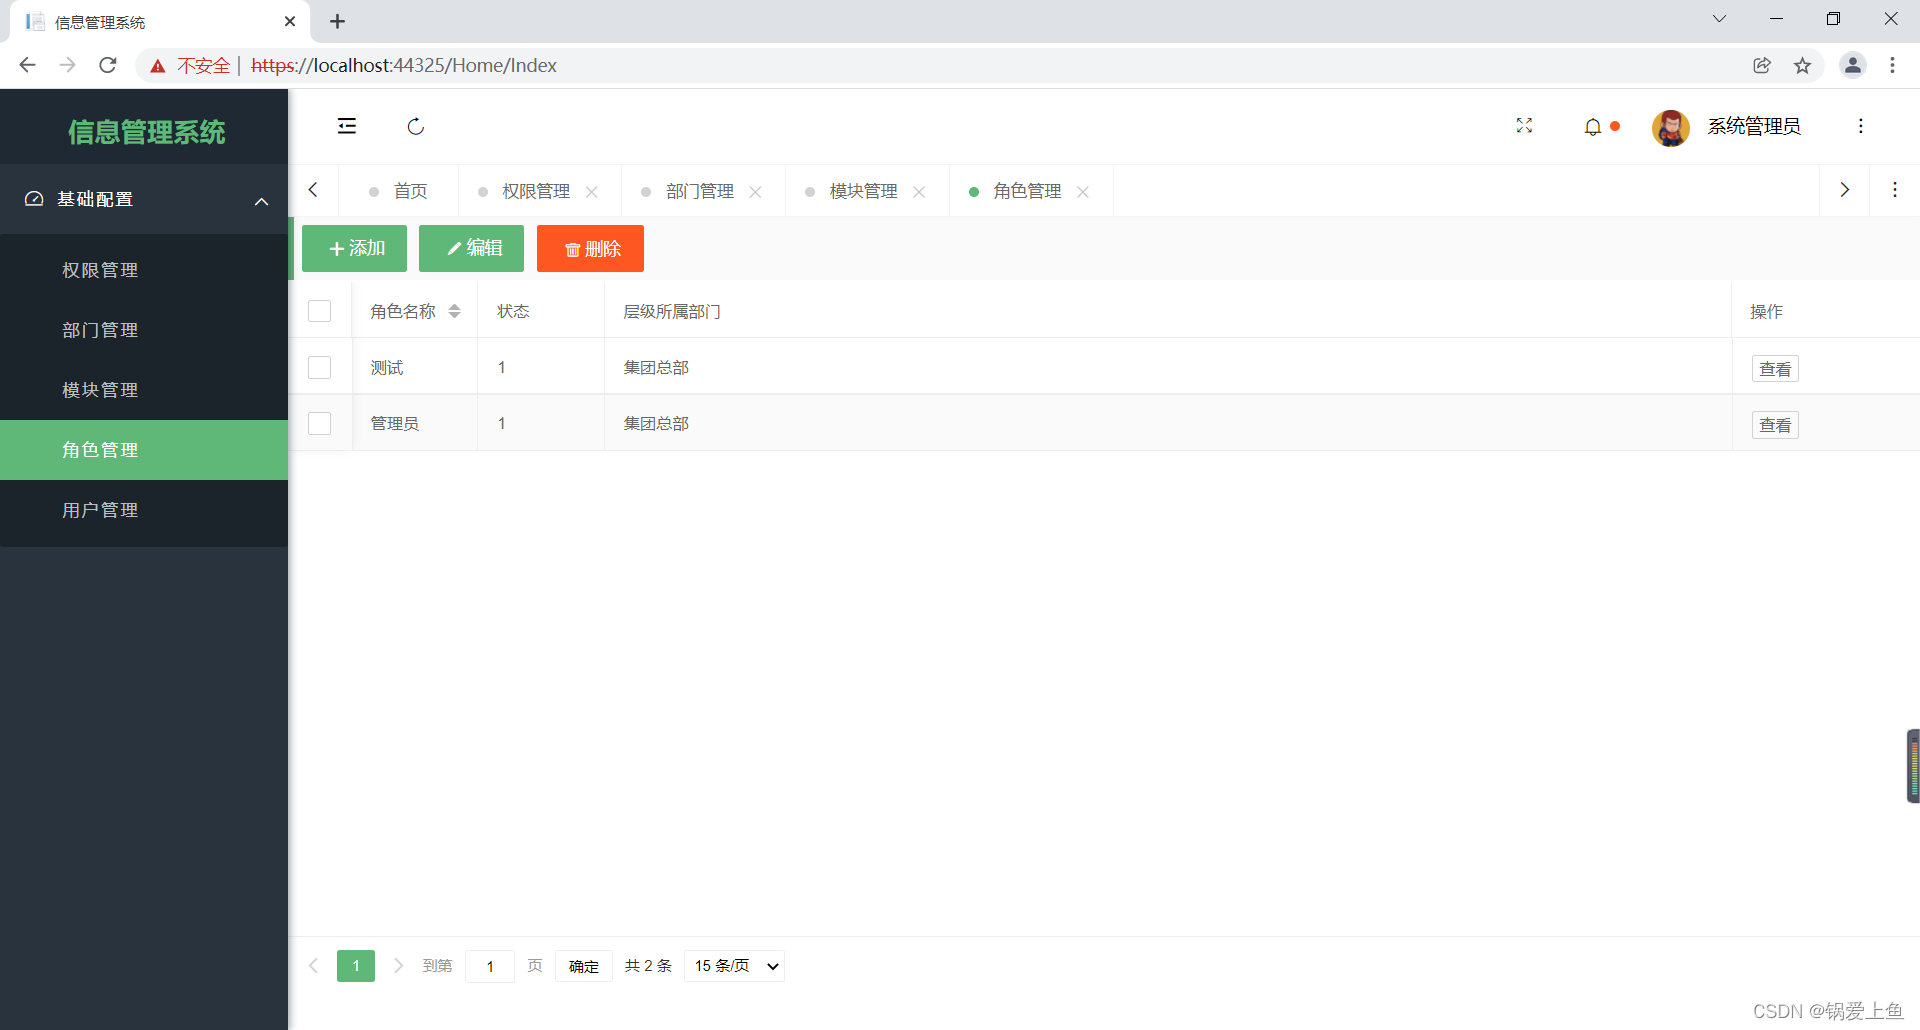Click 查看 for the 管理员 role
The width and height of the screenshot is (1920, 1030).
(1775, 425)
